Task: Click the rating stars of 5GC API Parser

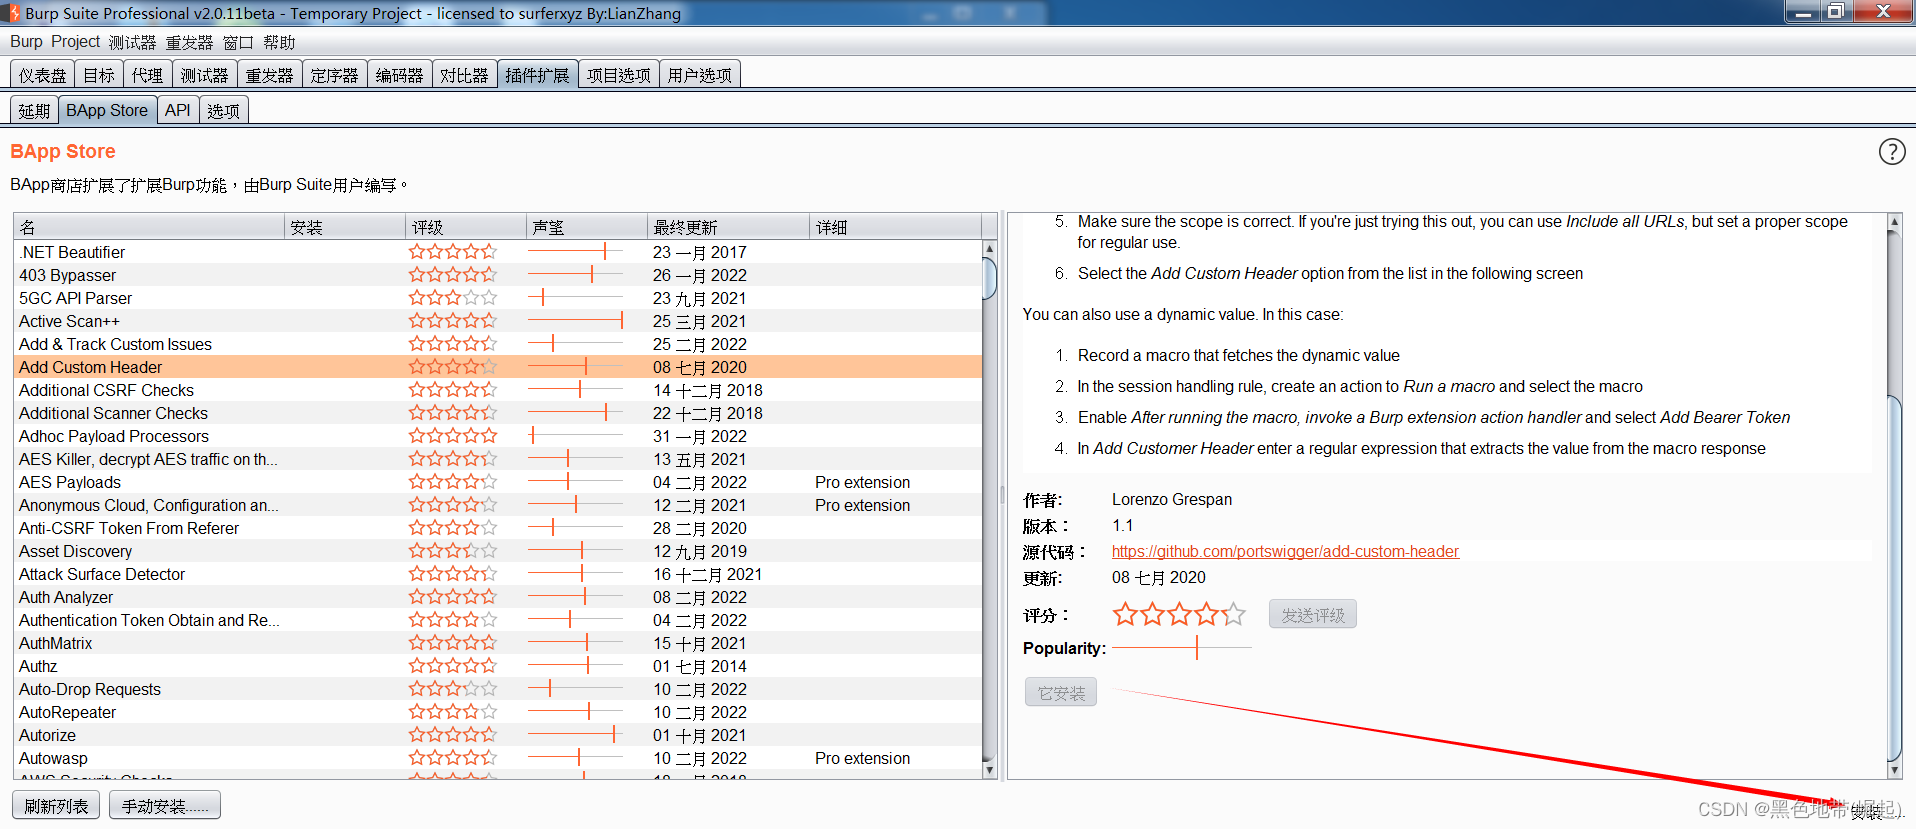Action: [x=452, y=298]
